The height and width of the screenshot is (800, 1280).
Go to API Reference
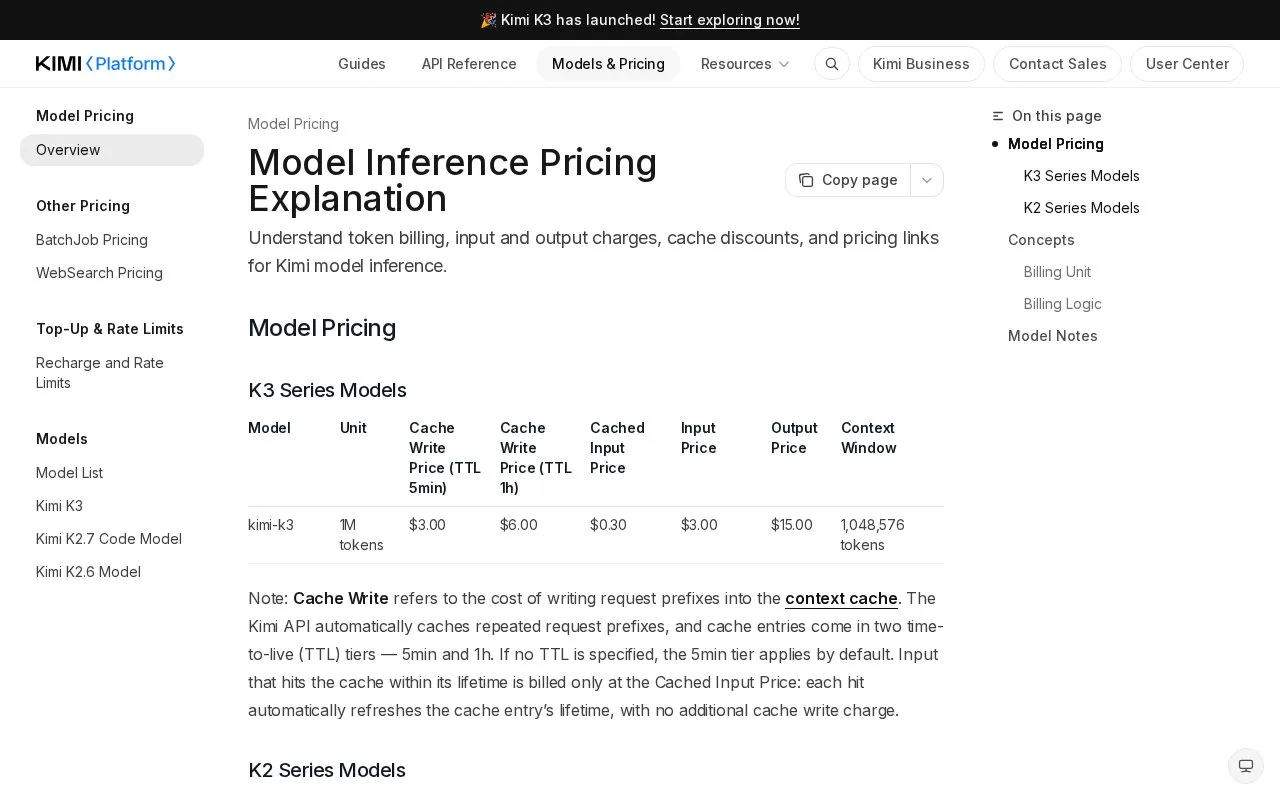[x=469, y=64]
